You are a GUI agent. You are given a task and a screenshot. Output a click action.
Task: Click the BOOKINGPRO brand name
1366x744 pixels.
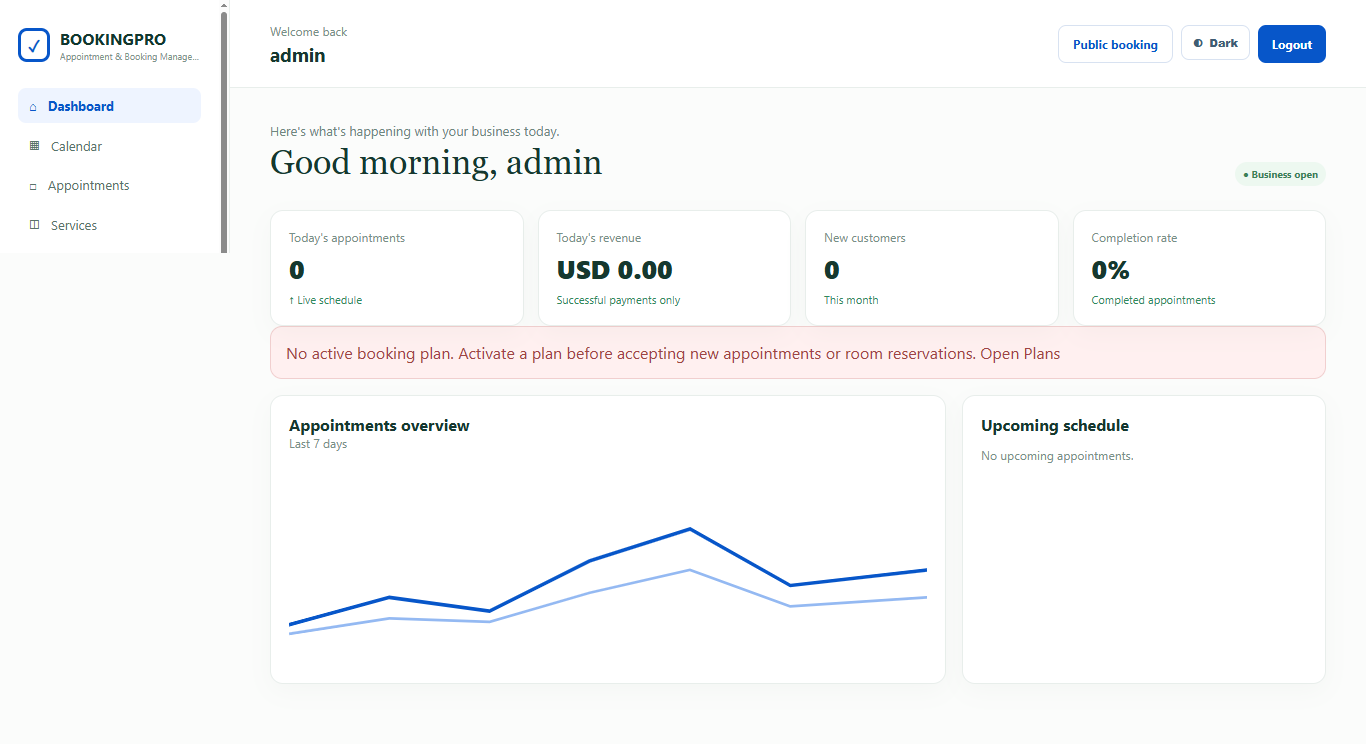tap(113, 40)
